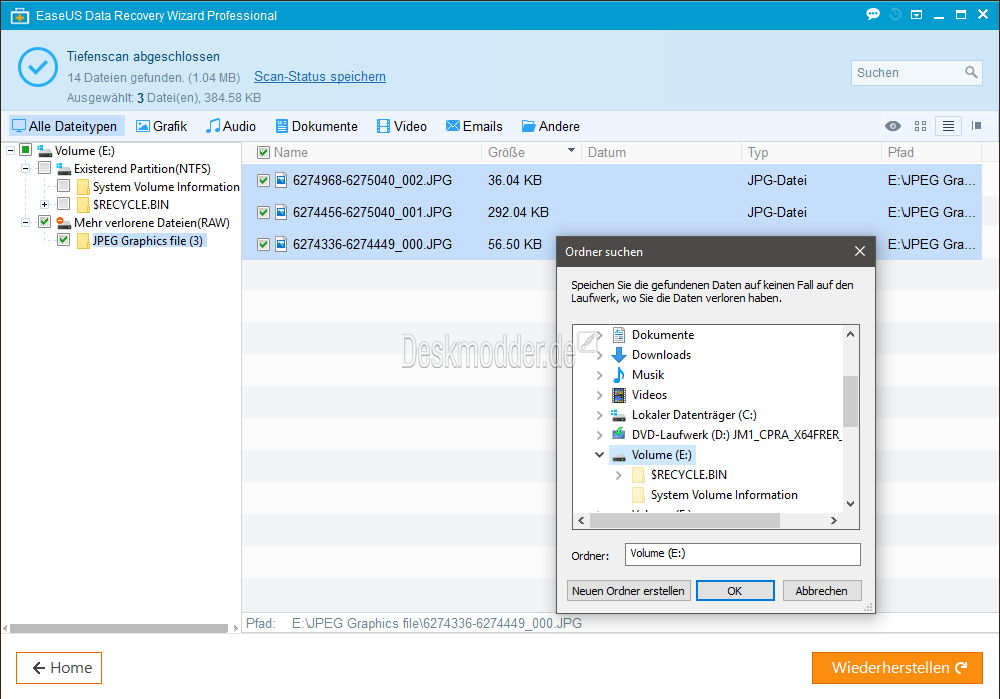Expand Musik node in folder dialog
This screenshot has height=699, width=1000.
coord(599,375)
